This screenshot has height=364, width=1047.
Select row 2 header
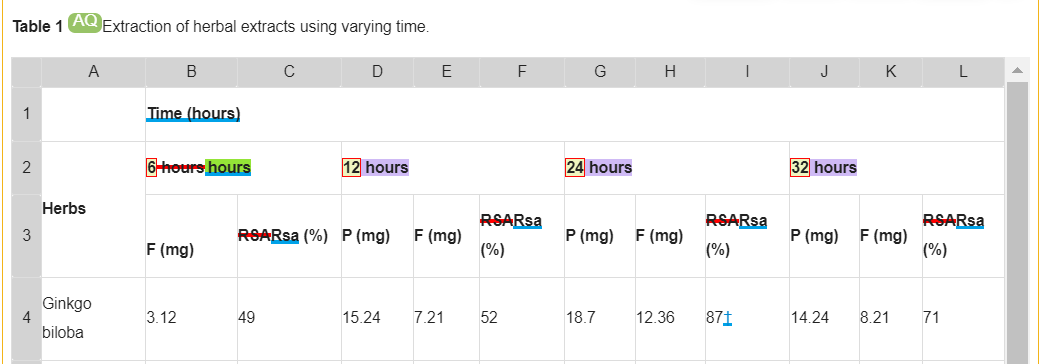(27, 168)
